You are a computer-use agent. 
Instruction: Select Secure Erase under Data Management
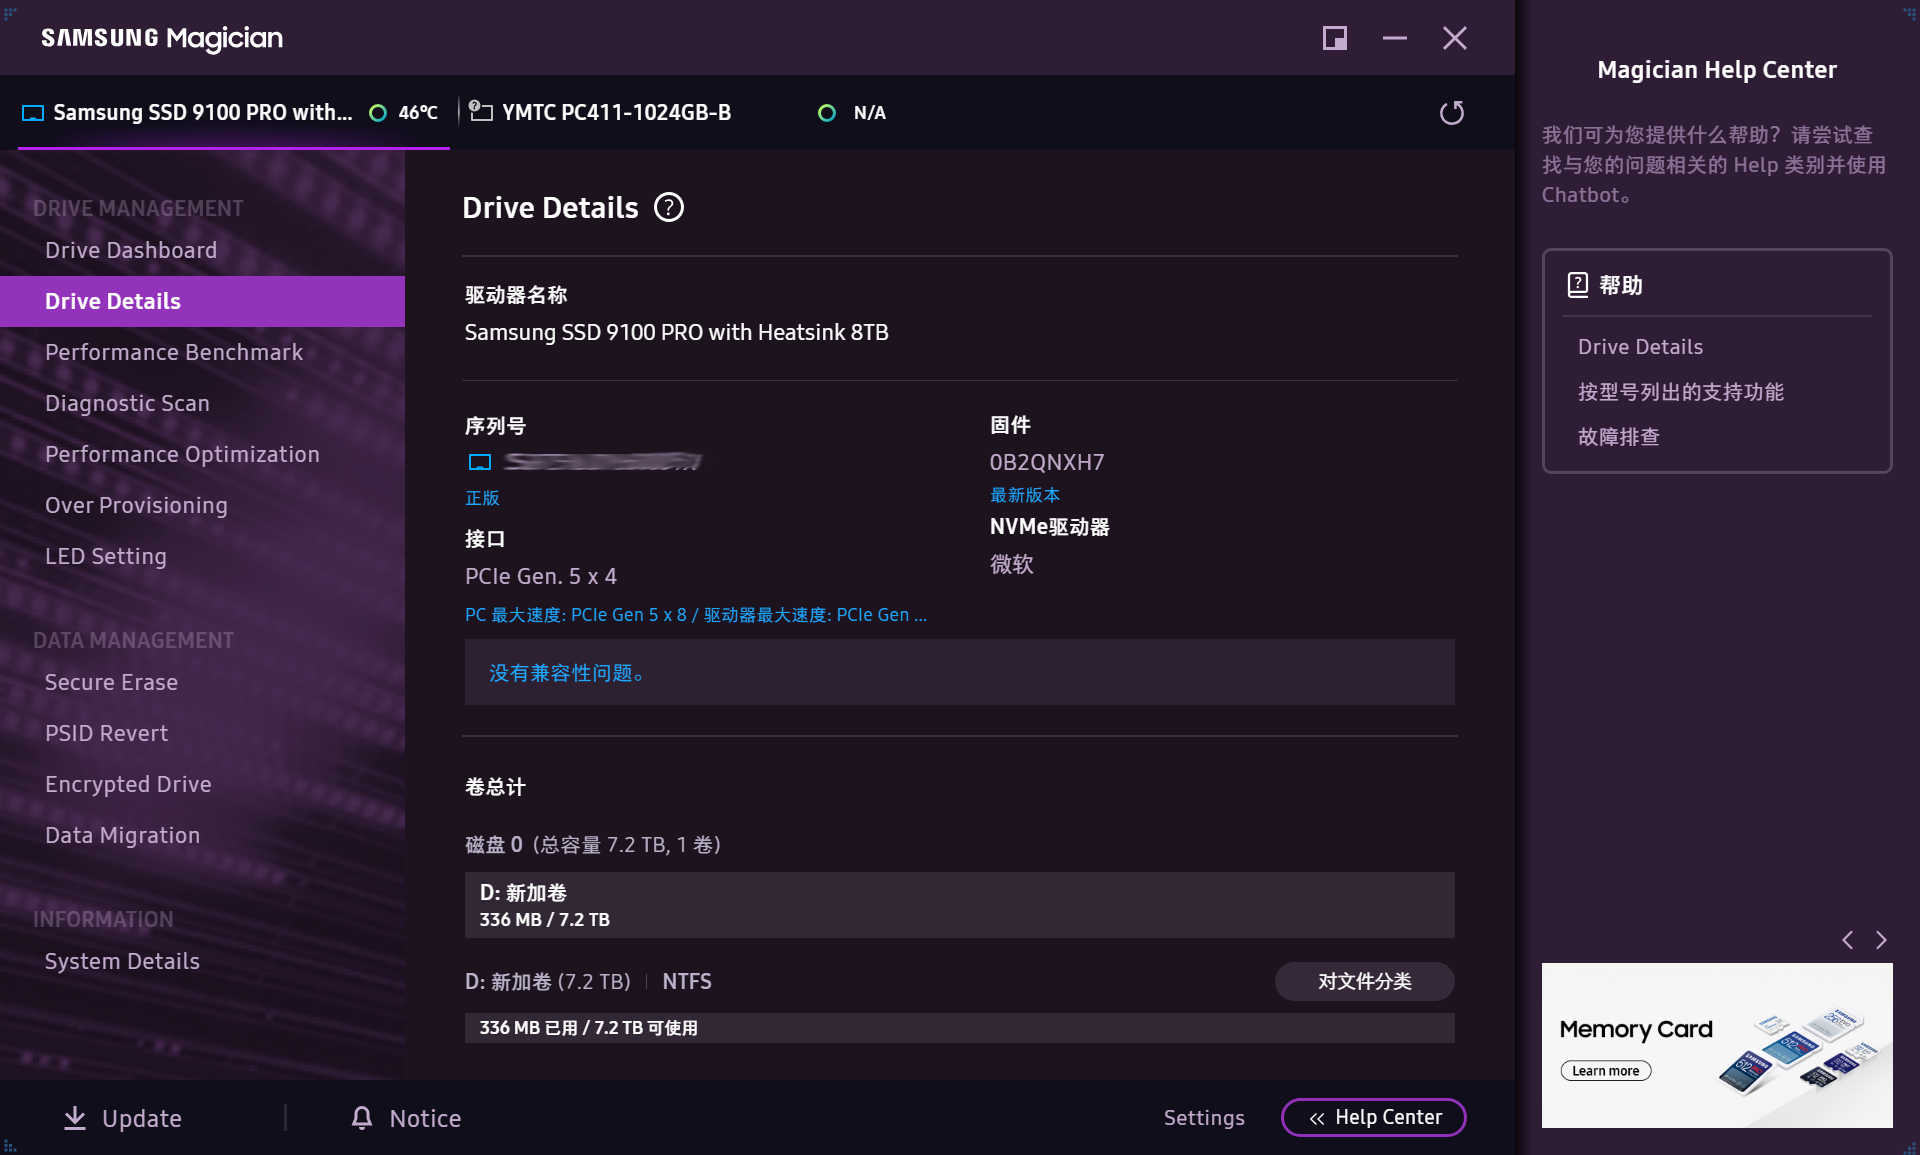[111, 682]
